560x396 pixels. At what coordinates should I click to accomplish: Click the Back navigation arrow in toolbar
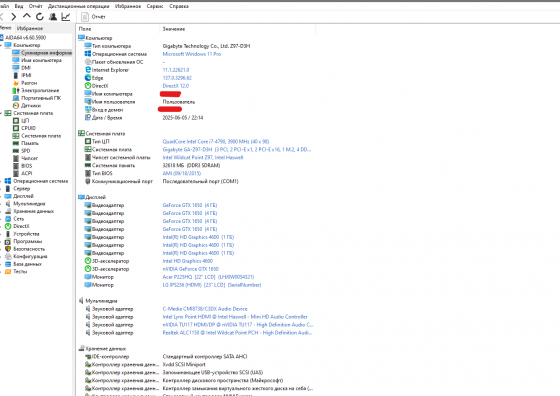[2, 16]
